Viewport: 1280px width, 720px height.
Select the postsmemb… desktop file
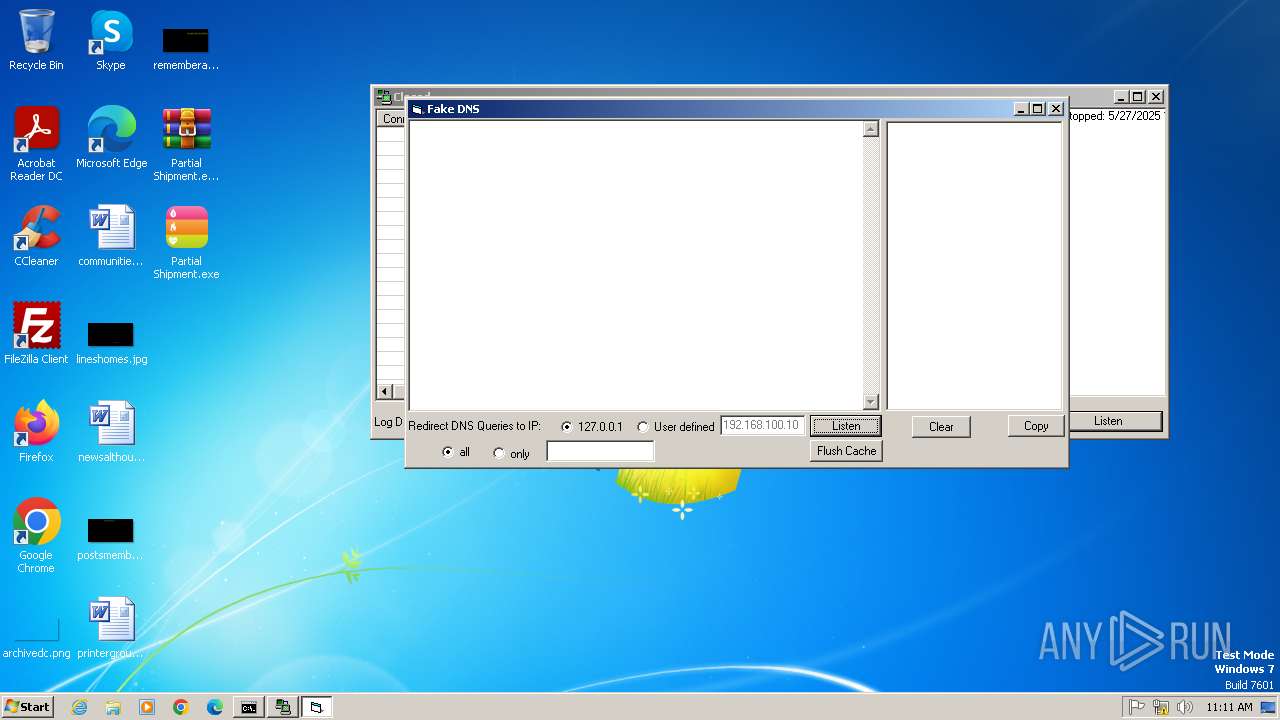tap(111, 538)
